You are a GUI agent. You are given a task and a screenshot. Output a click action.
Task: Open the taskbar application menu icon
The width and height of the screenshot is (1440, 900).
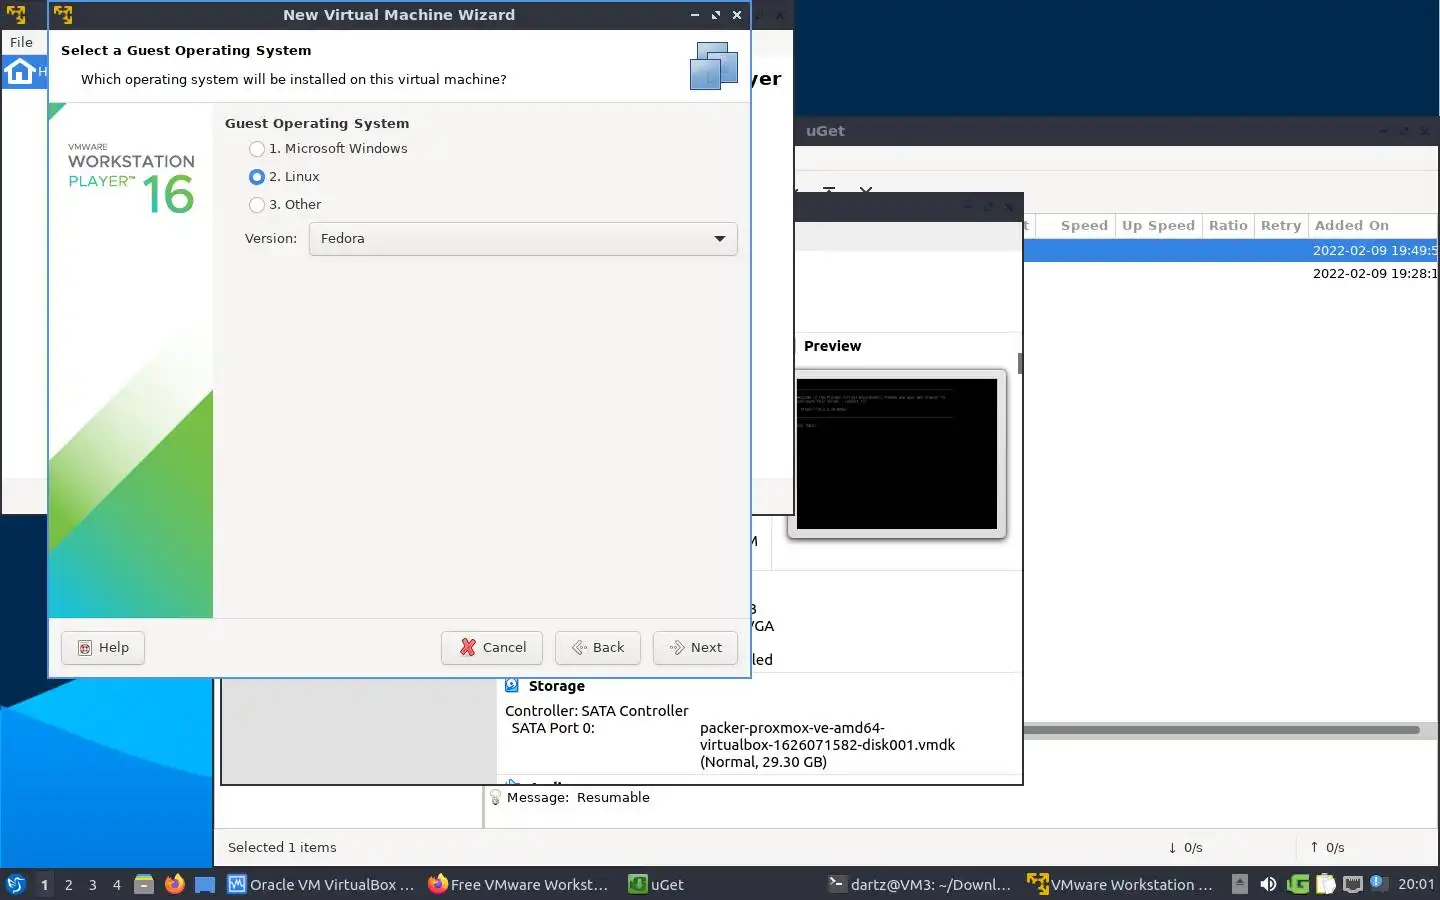click(16, 884)
